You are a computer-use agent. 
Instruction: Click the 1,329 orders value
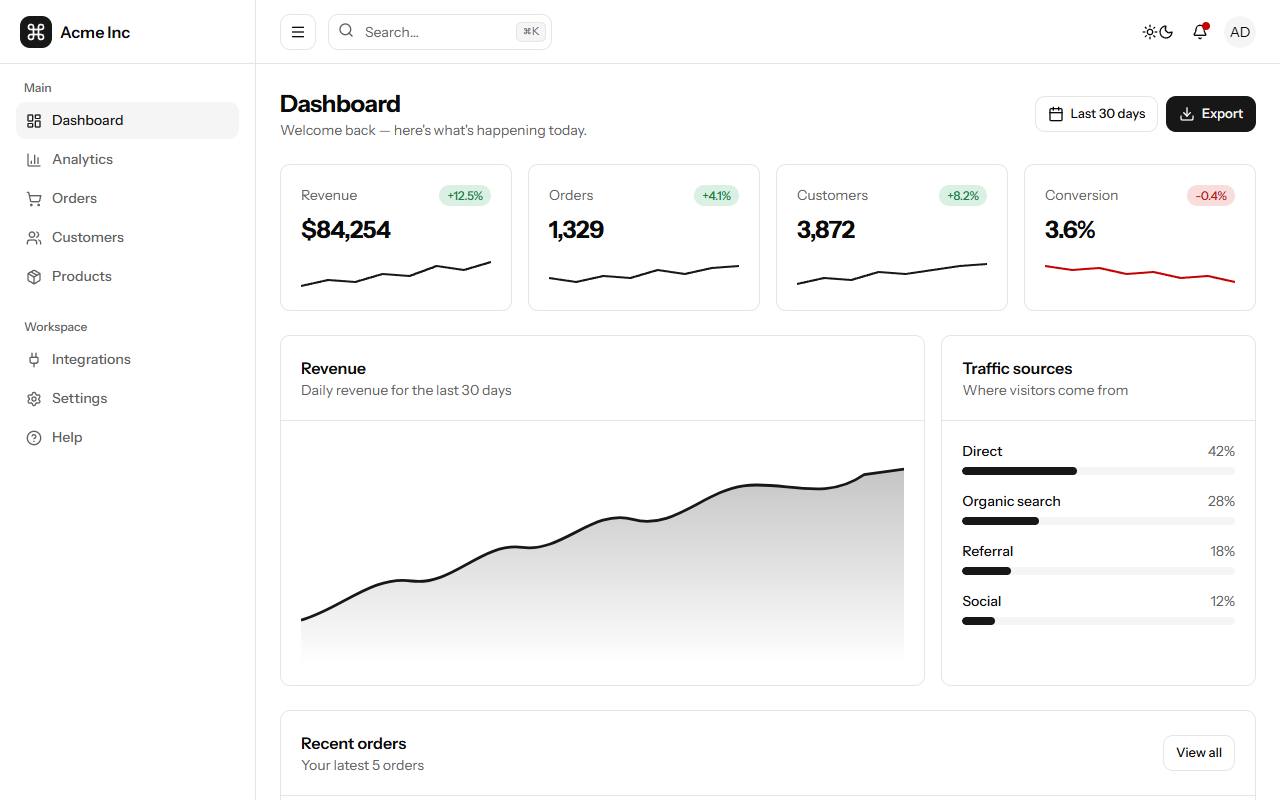(576, 230)
